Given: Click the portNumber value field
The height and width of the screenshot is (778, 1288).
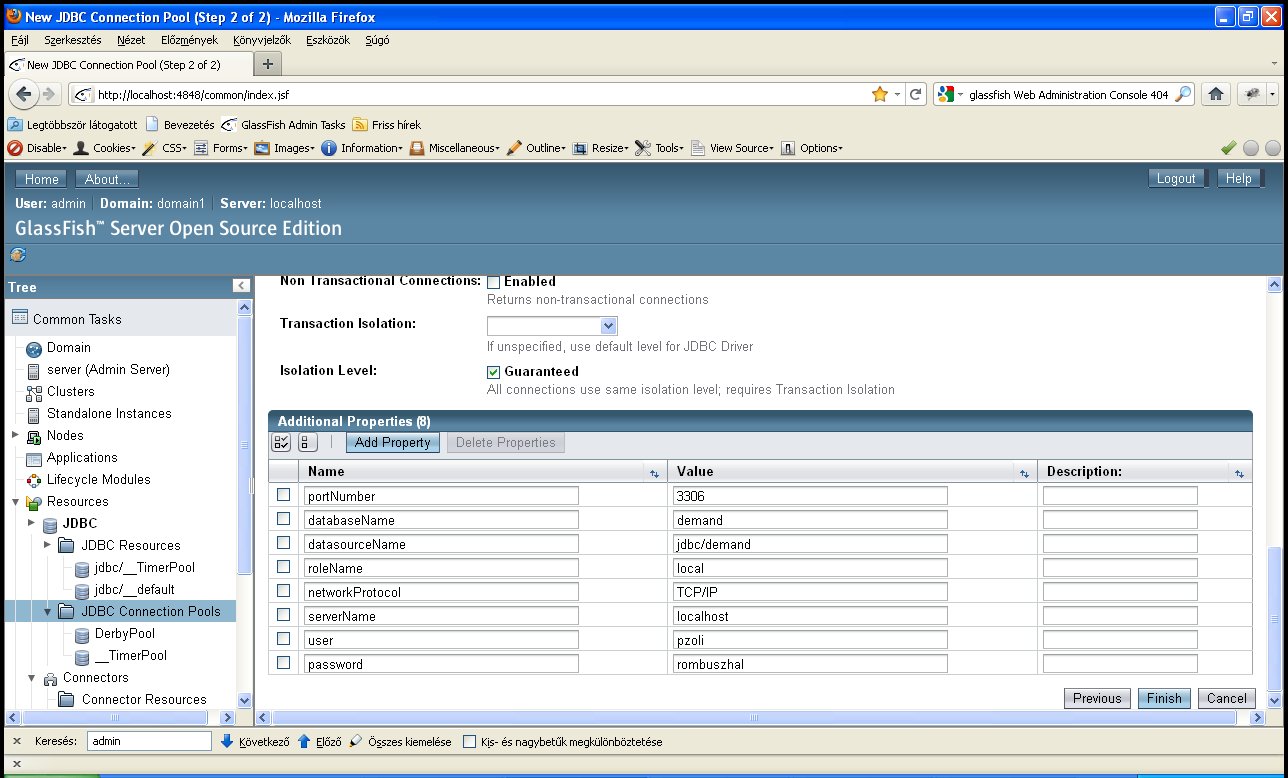Looking at the screenshot, I should (x=811, y=496).
